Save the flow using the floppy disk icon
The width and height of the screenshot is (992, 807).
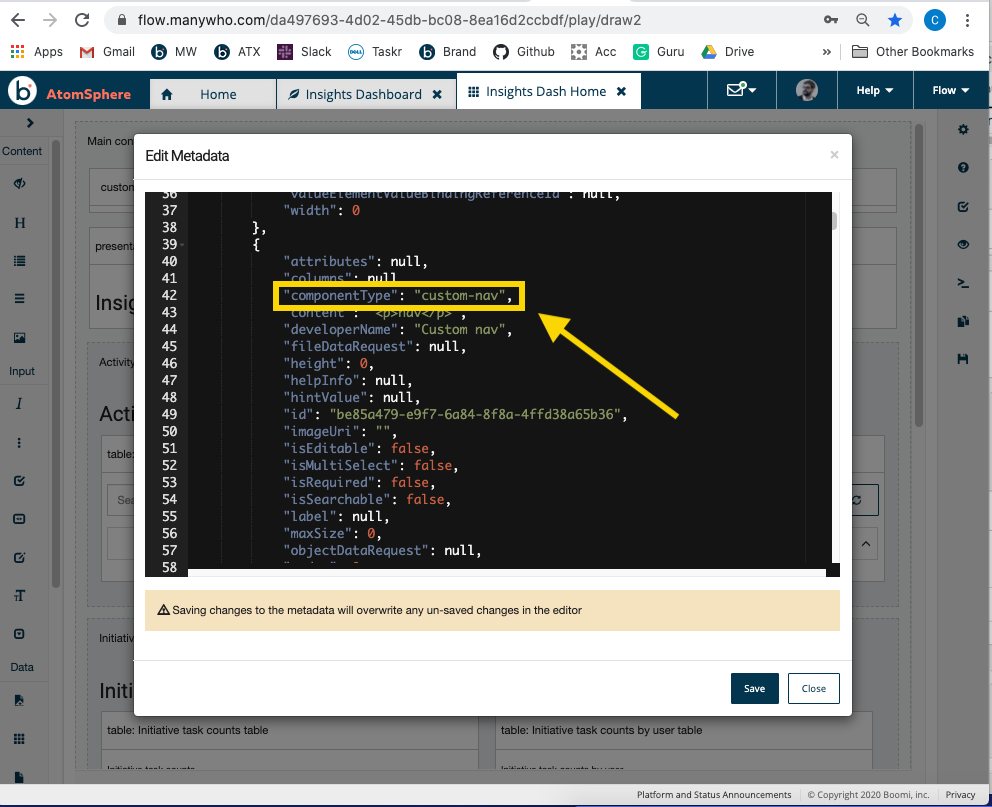tap(963, 359)
